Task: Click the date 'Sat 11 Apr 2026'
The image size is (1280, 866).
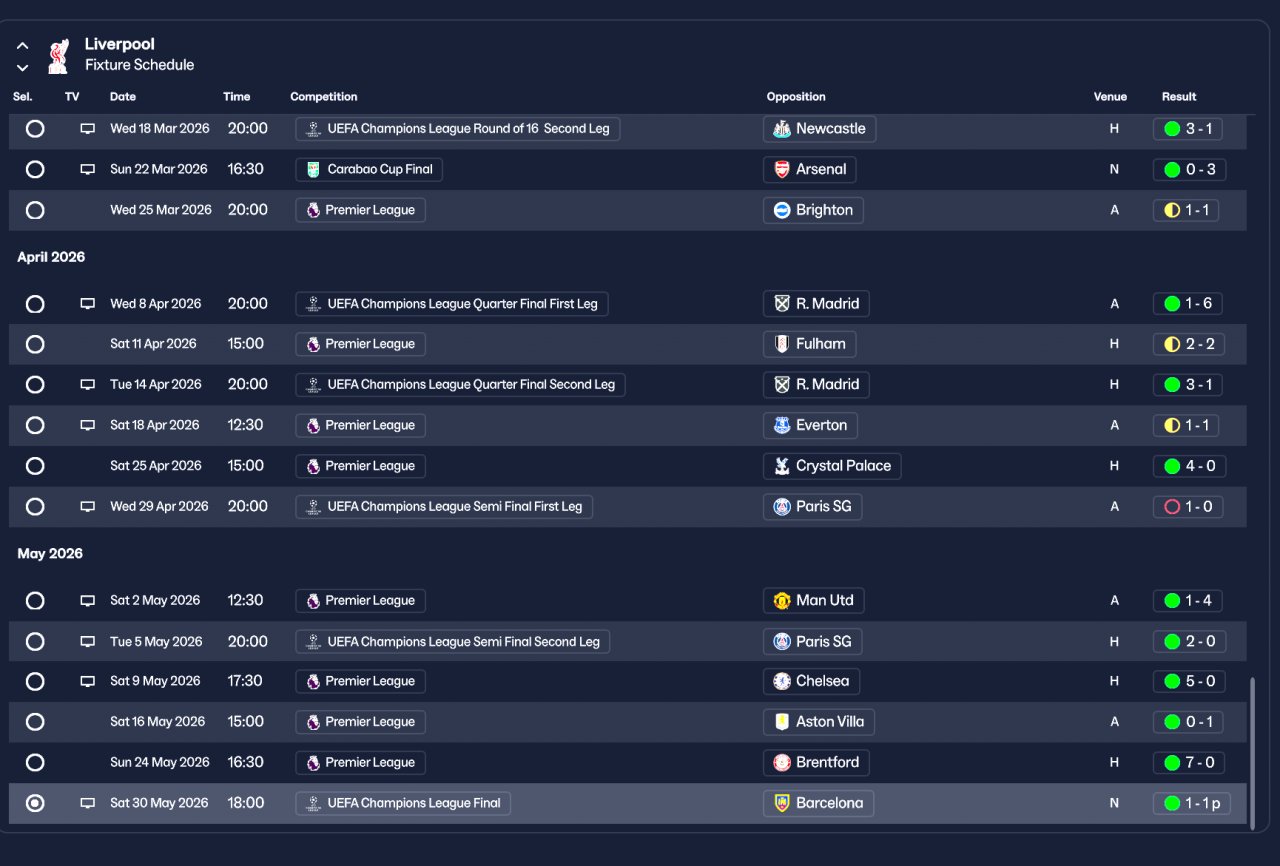Action: (x=153, y=344)
